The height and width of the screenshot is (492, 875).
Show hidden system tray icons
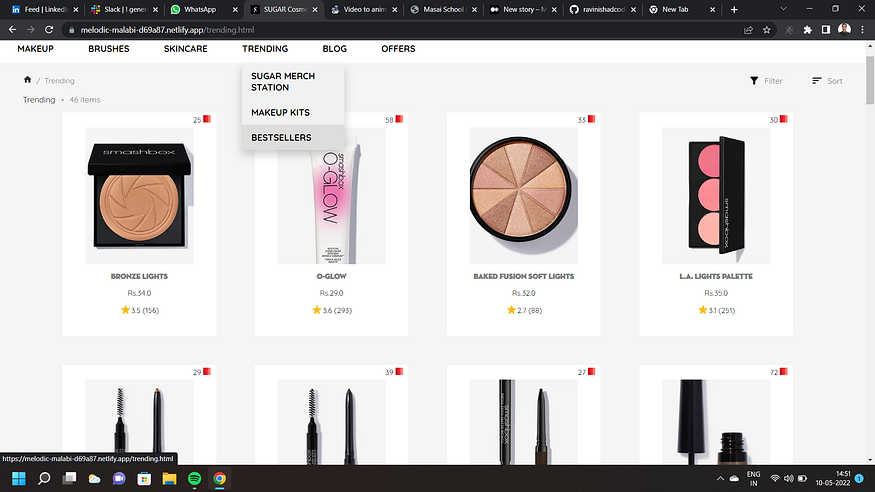(x=720, y=479)
